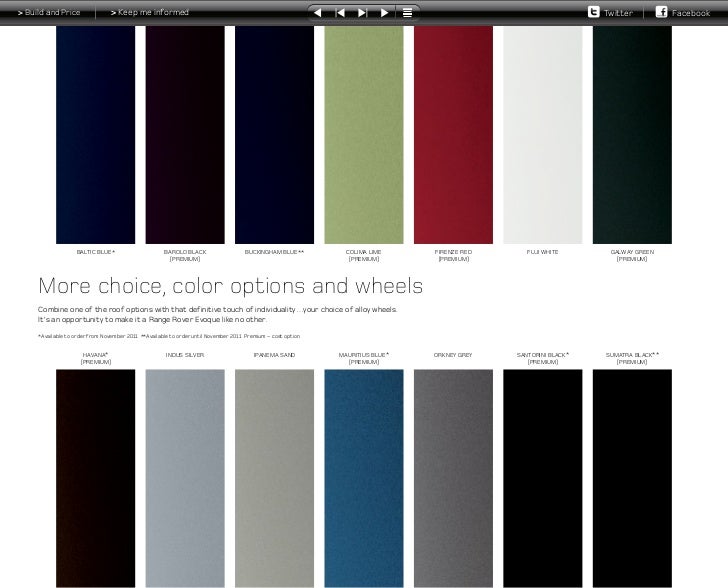Click the Facebook logo icon
Image resolution: width=728 pixels, height=588 pixels.
(662, 12)
